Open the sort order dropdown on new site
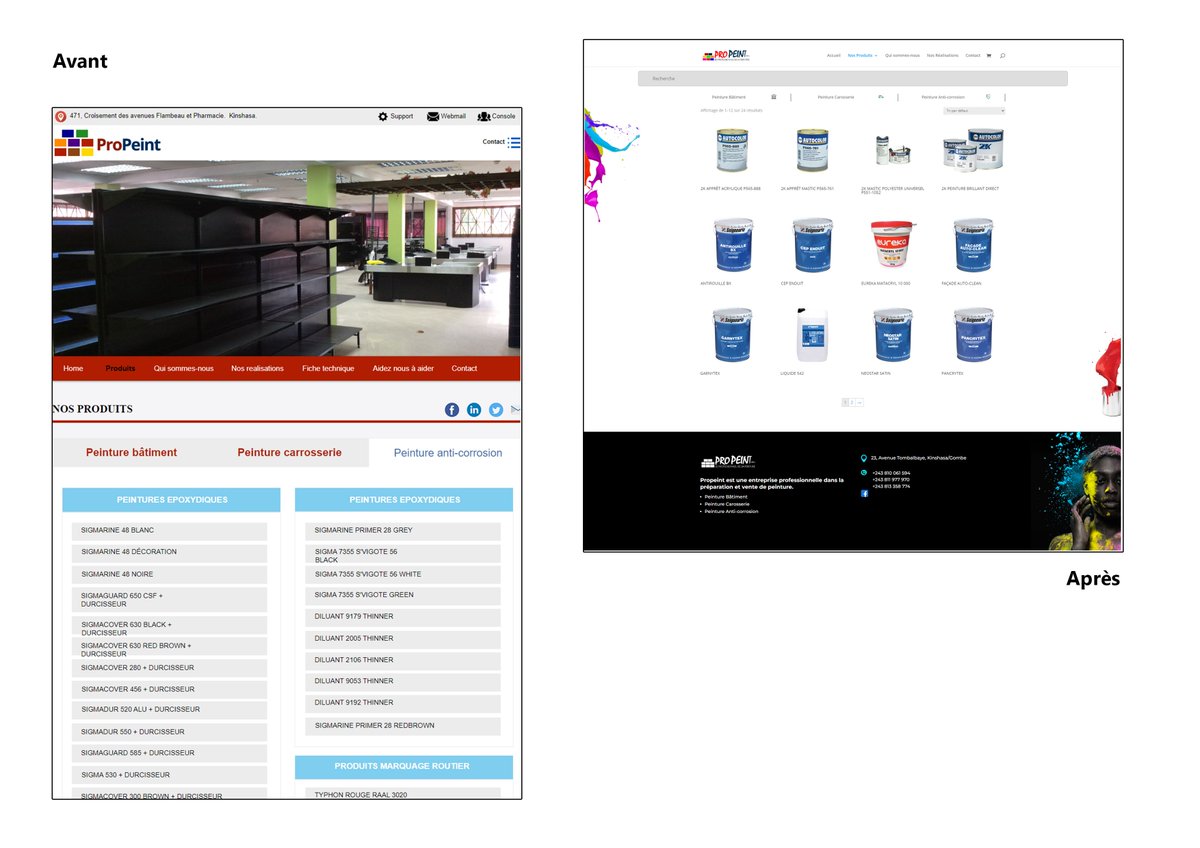 pos(974,111)
